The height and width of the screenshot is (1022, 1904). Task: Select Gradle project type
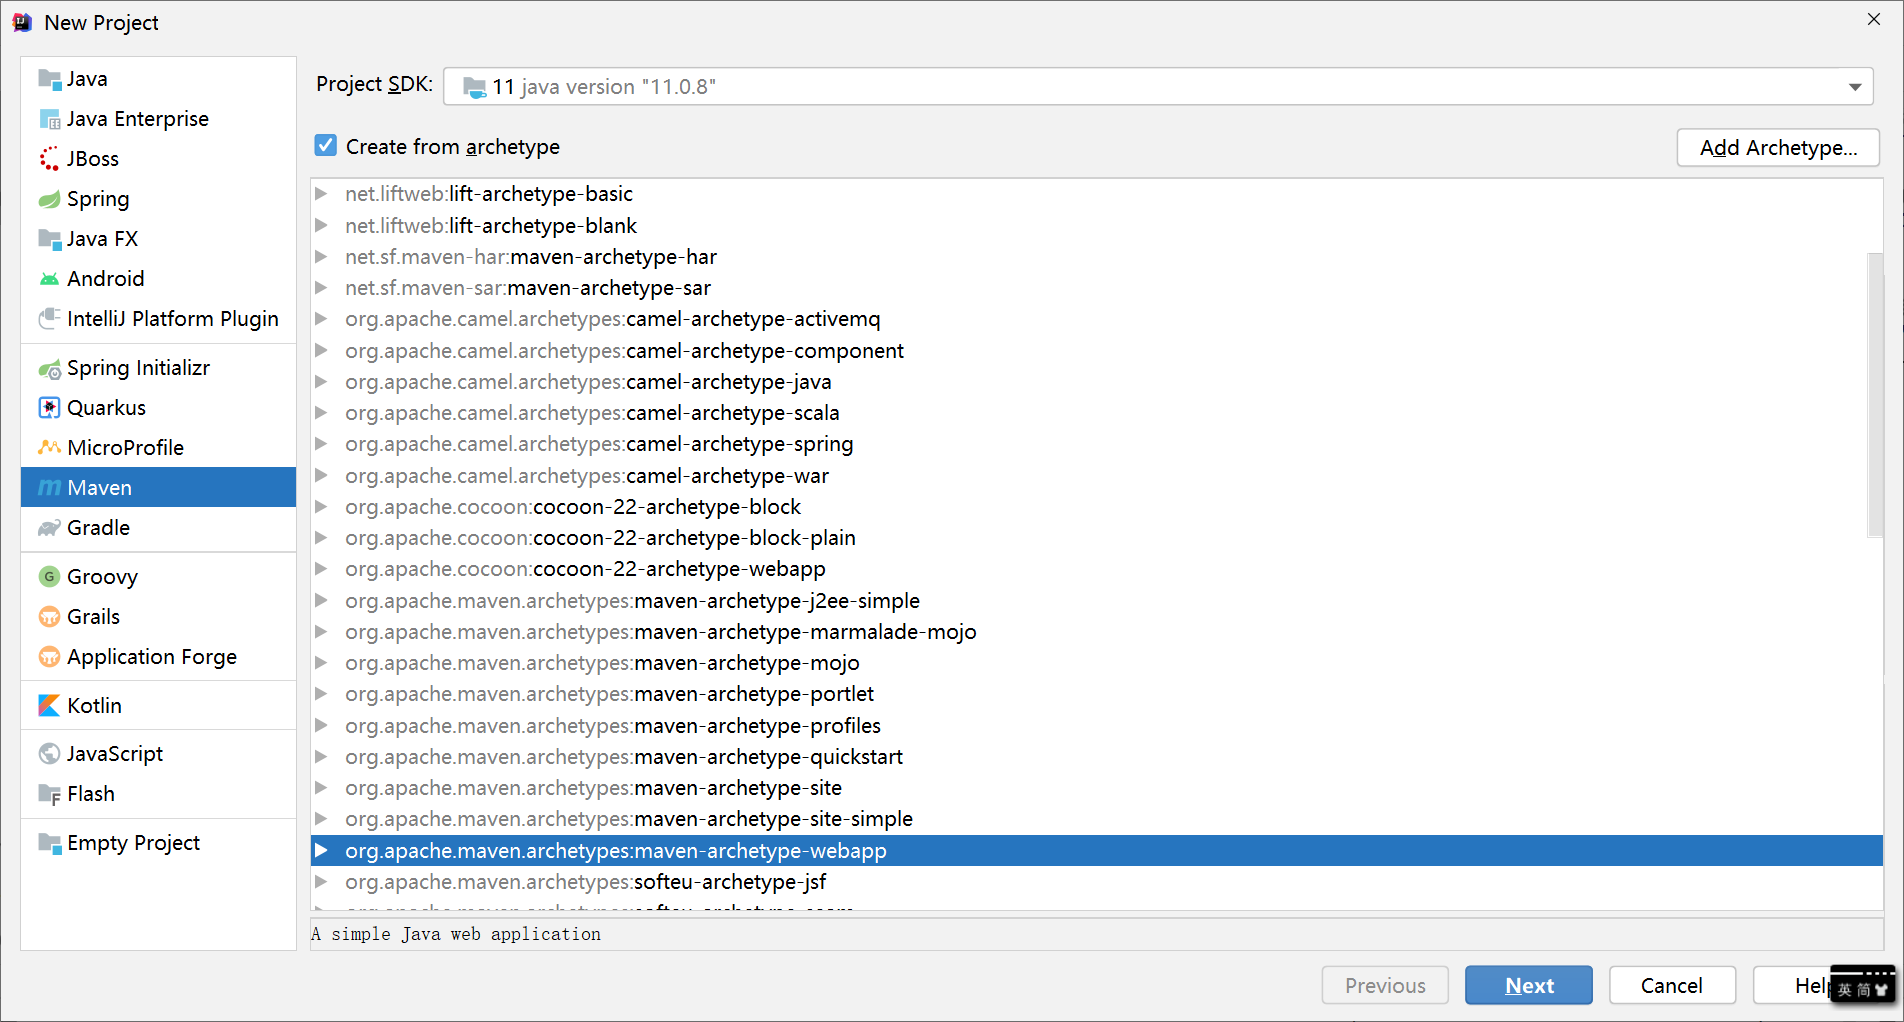tap(158, 528)
